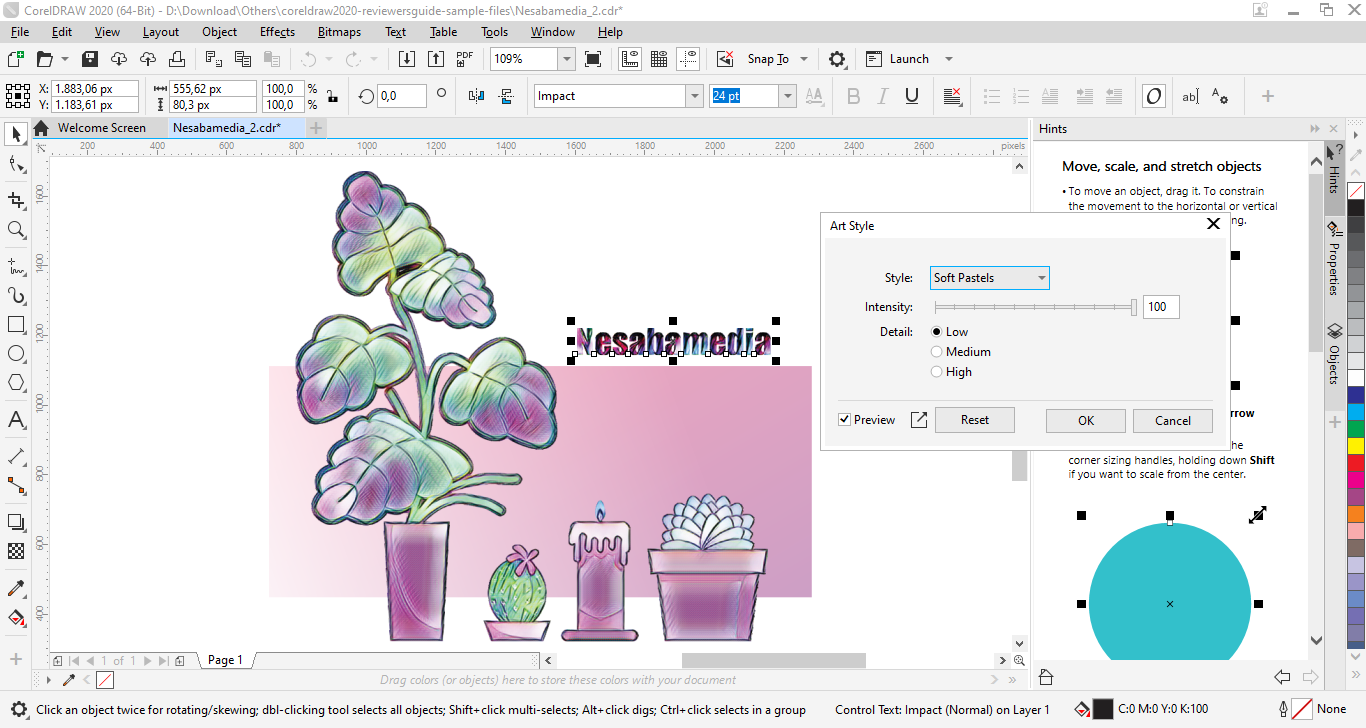Click OK in the Art Style dialog
Viewport: 1366px width, 728px height.
(x=1086, y=421)
